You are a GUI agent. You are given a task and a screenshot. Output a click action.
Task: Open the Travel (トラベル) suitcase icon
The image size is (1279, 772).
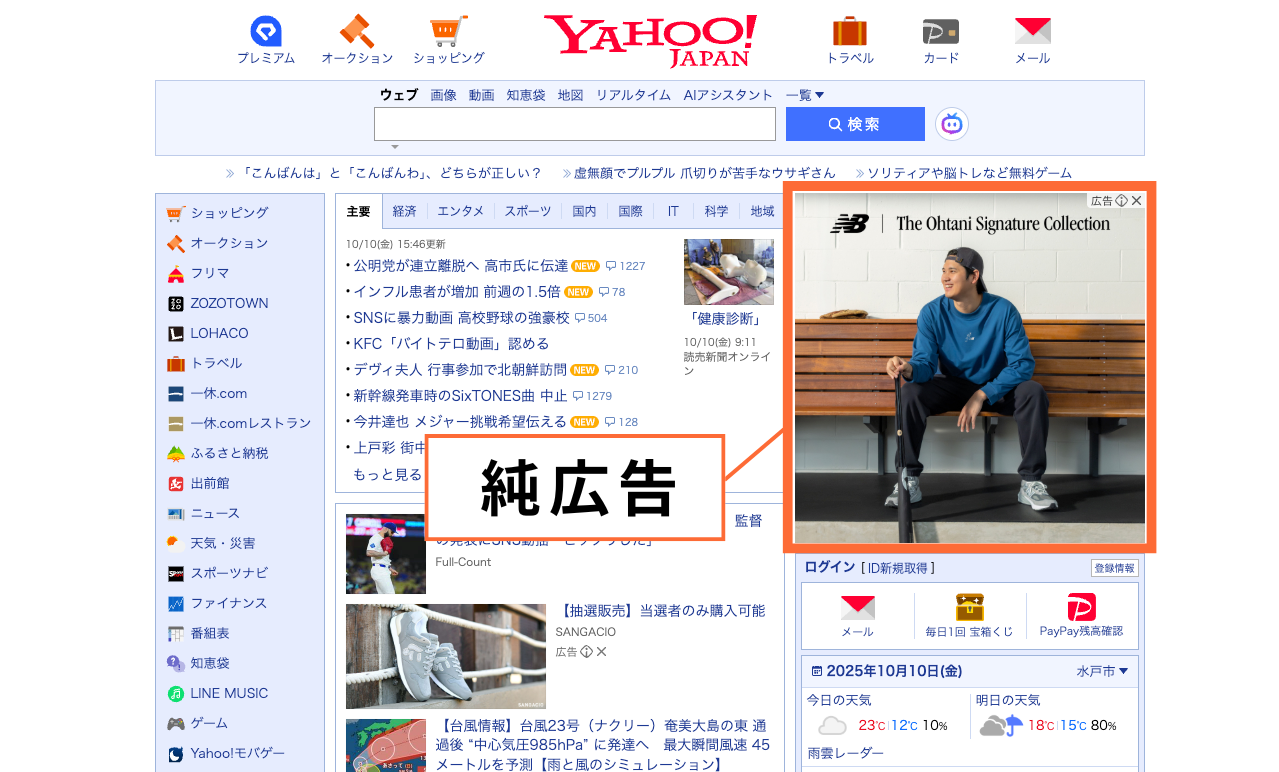[x=850, y=31]
